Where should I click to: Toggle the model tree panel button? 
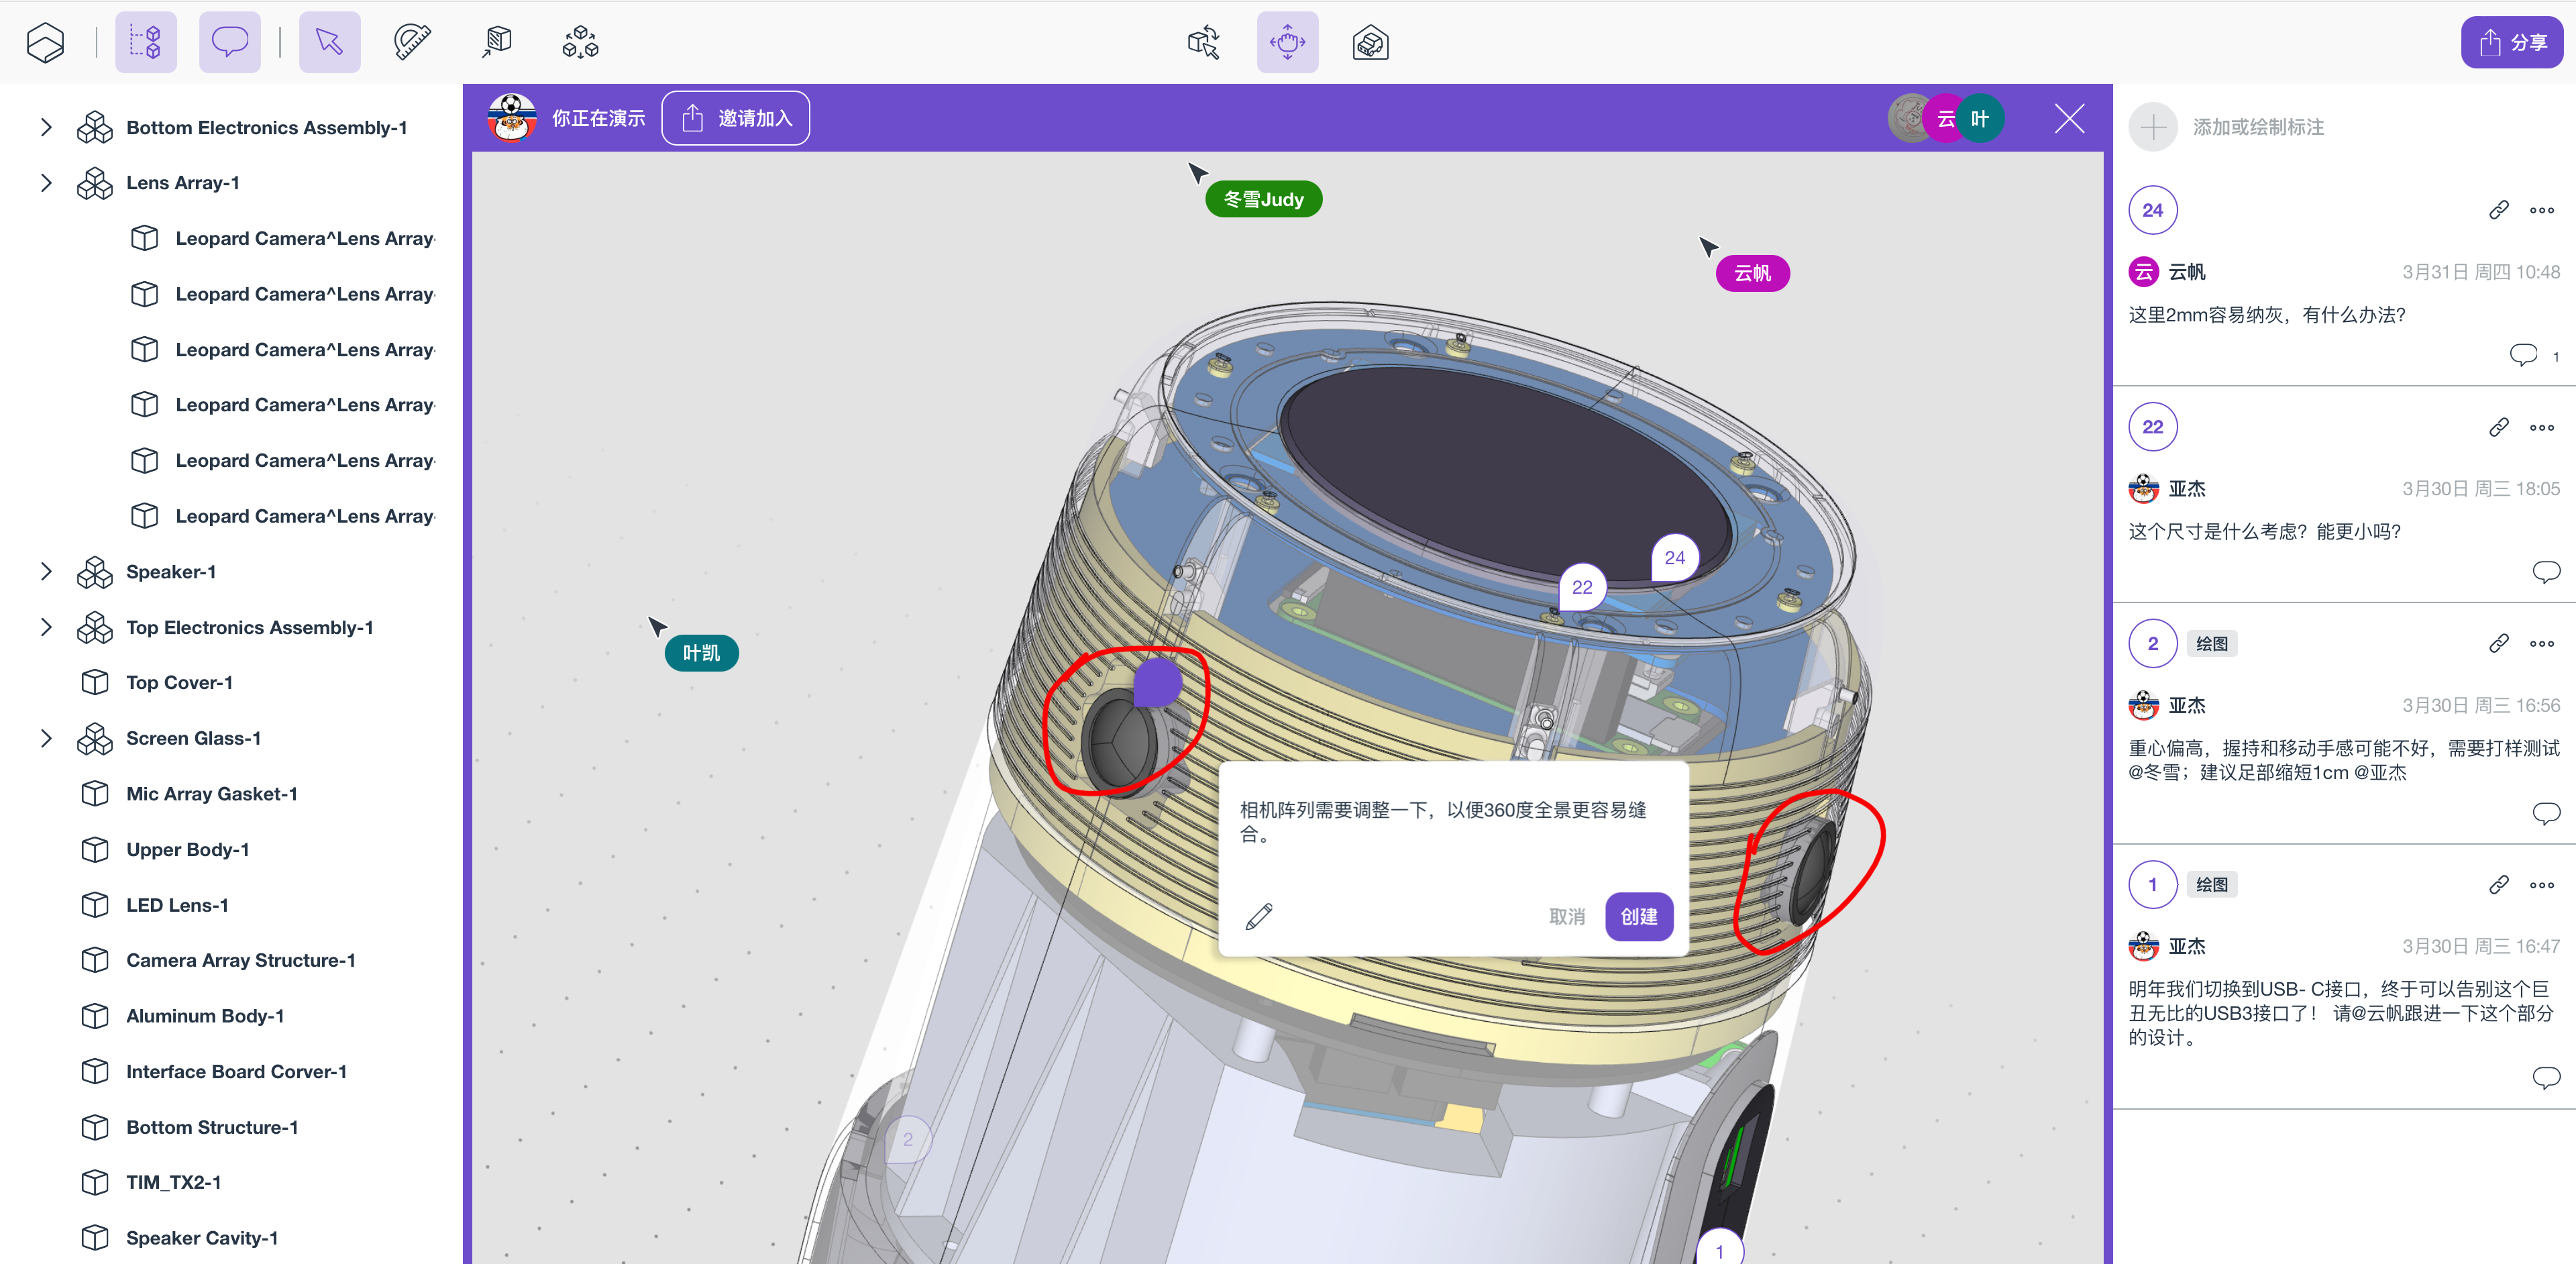click(x=146, y=42)
